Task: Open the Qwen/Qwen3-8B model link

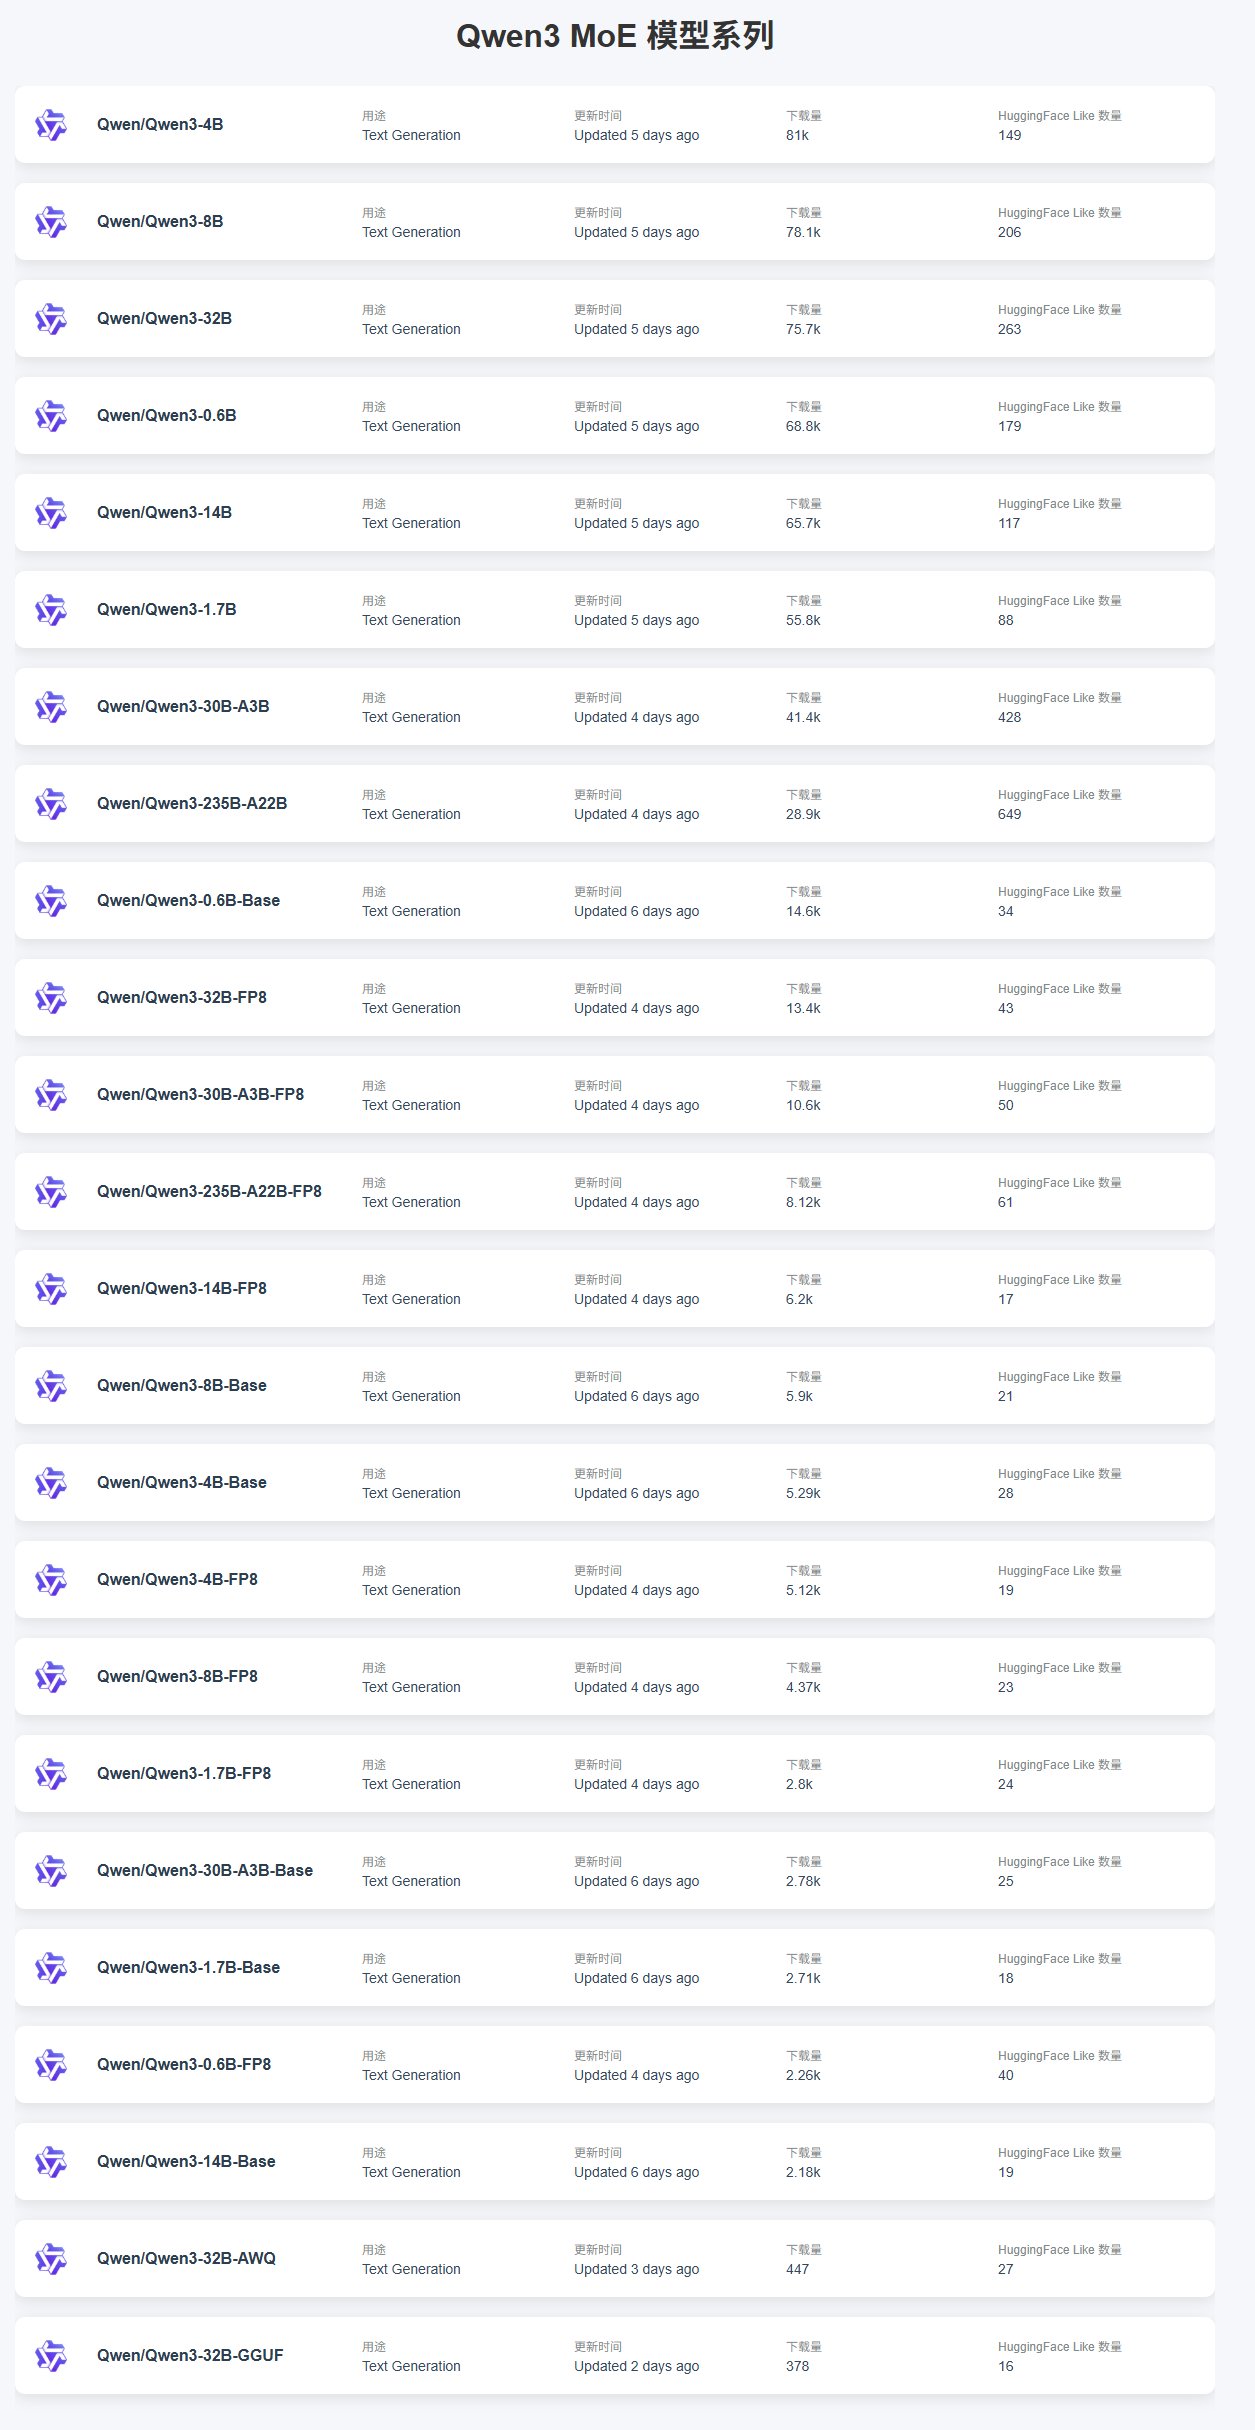Action: 160,221
